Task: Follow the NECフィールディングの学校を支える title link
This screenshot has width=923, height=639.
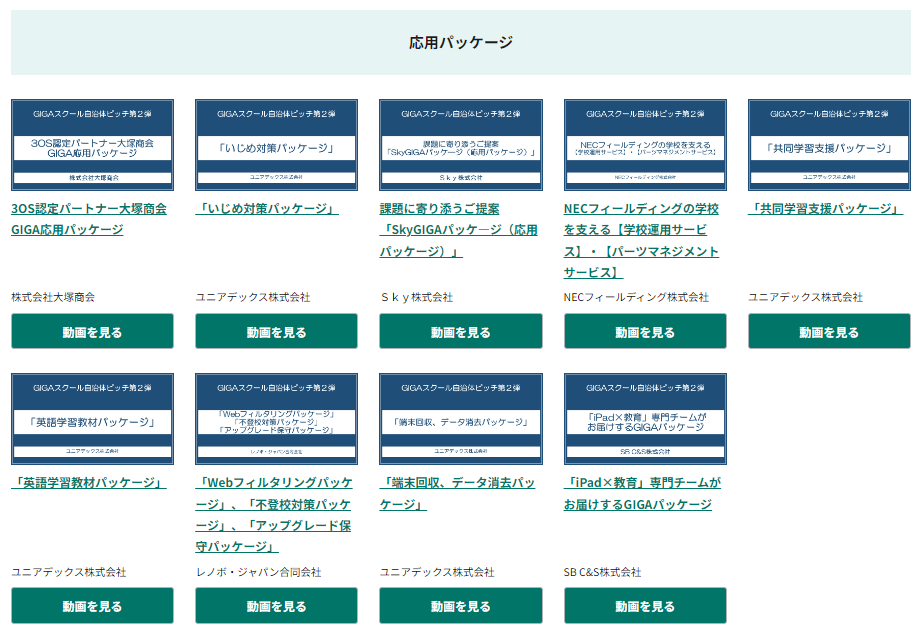Action: 641,241
